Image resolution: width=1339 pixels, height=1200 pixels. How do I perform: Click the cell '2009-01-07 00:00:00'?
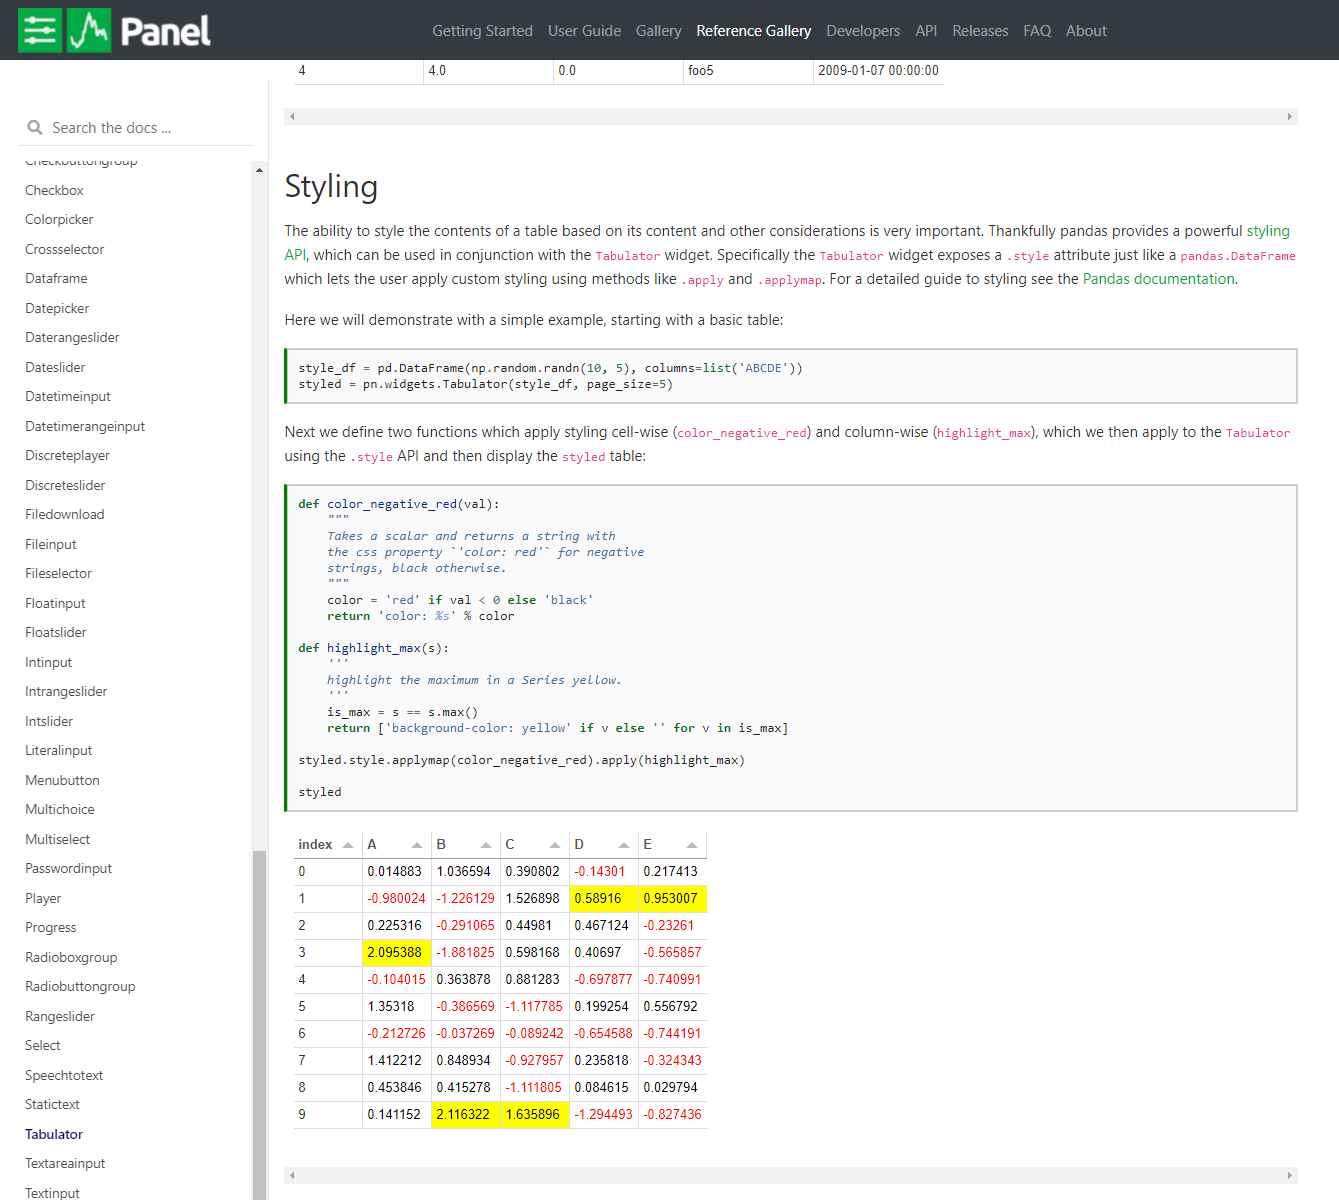[879, 71]
